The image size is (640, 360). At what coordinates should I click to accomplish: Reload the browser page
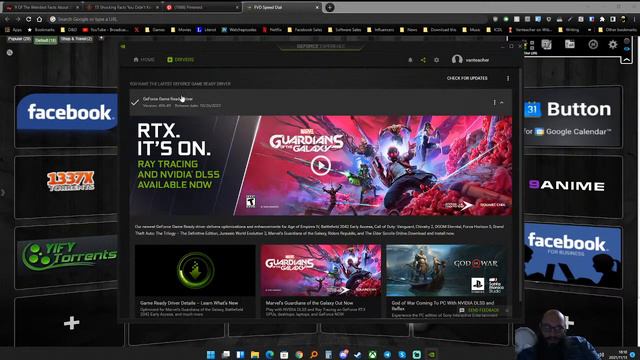point(28,19)
